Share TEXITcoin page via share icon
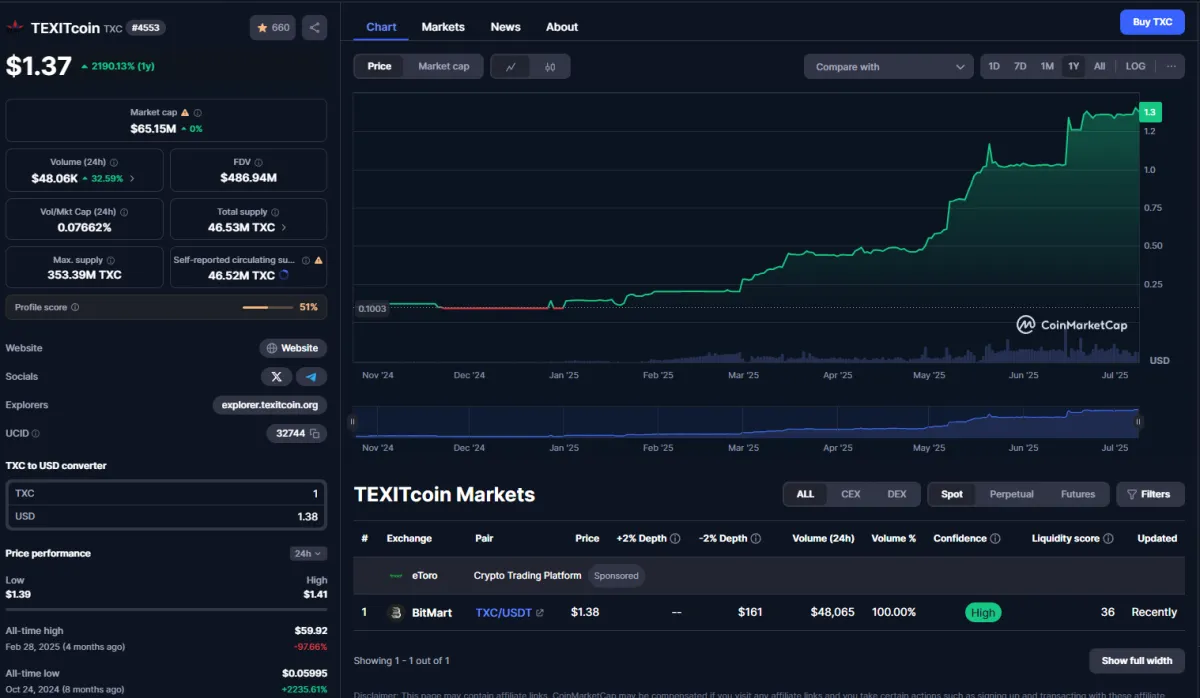This screenshot has height=698, width=1200. coord(314,28)
